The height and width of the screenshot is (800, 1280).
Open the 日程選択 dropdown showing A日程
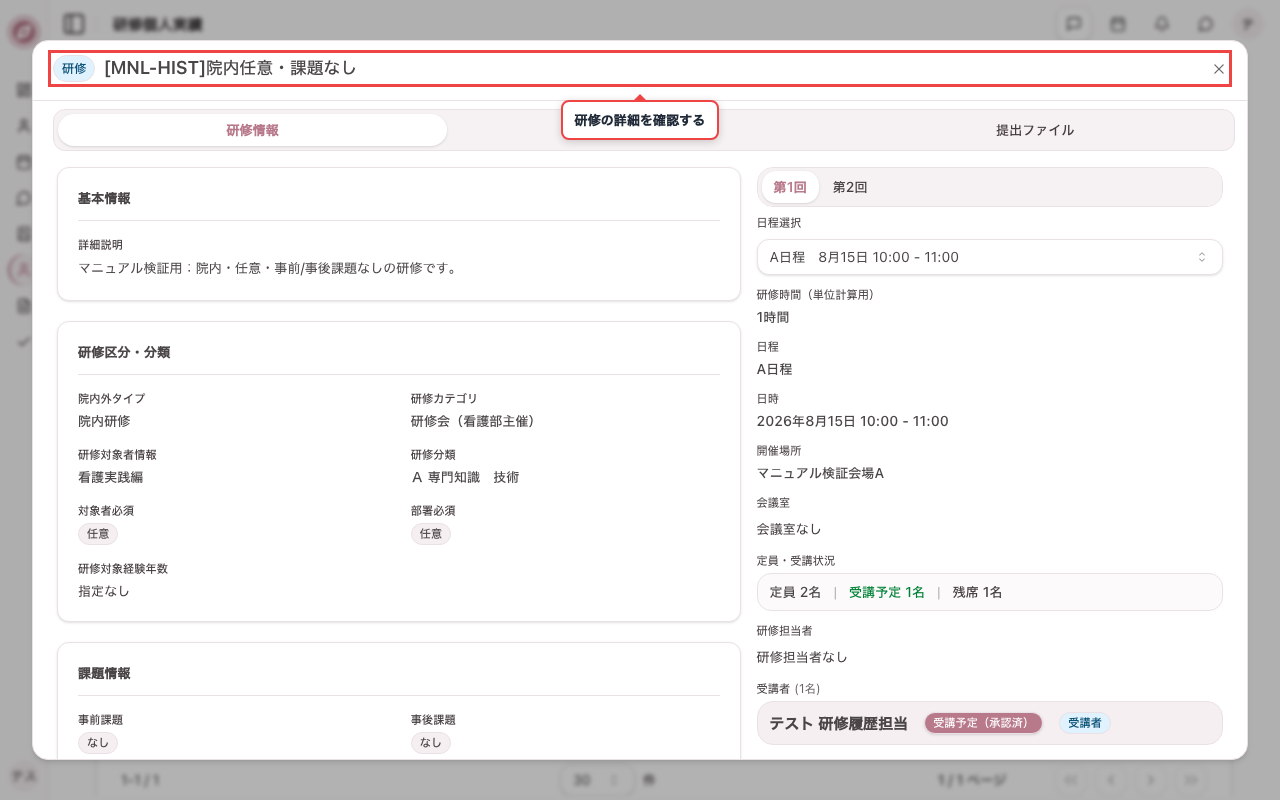pyautogui.click(x=989, y=257)
